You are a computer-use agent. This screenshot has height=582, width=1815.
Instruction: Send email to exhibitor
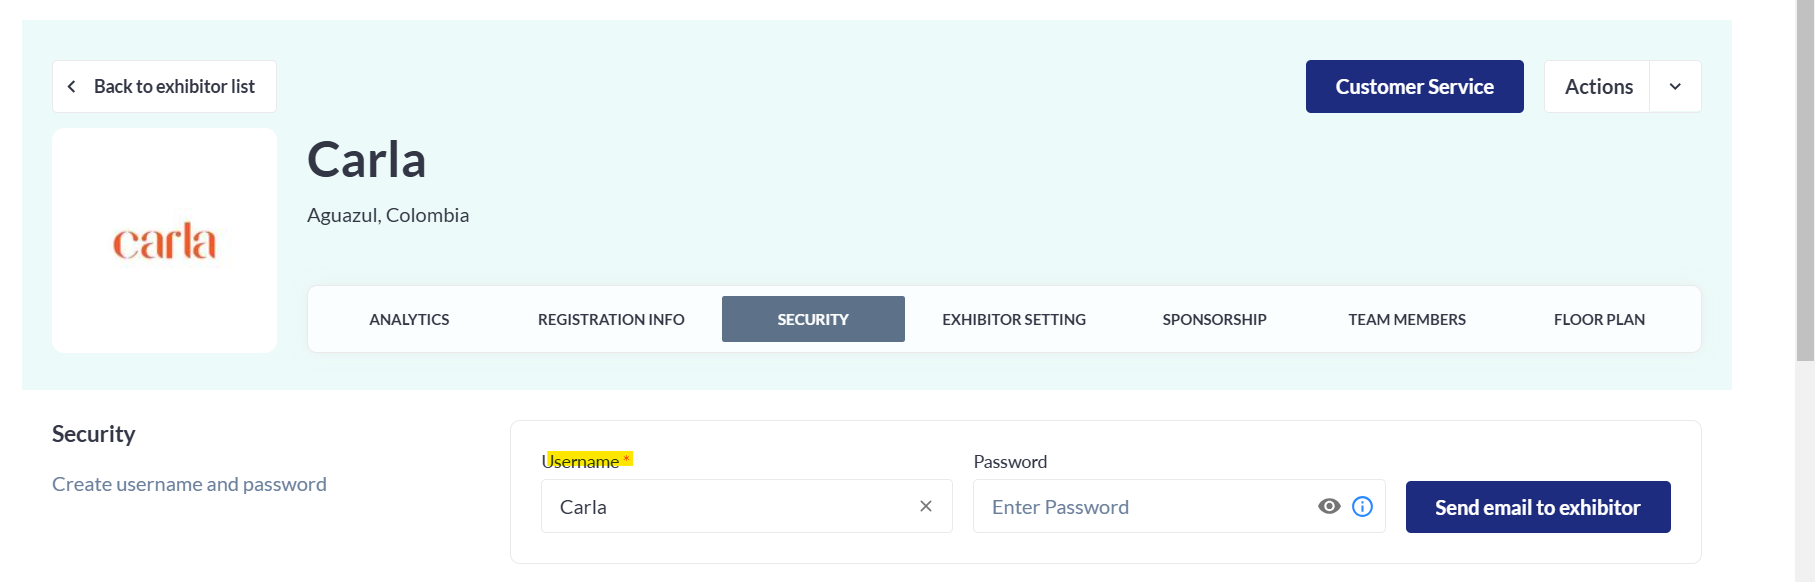1538,507
